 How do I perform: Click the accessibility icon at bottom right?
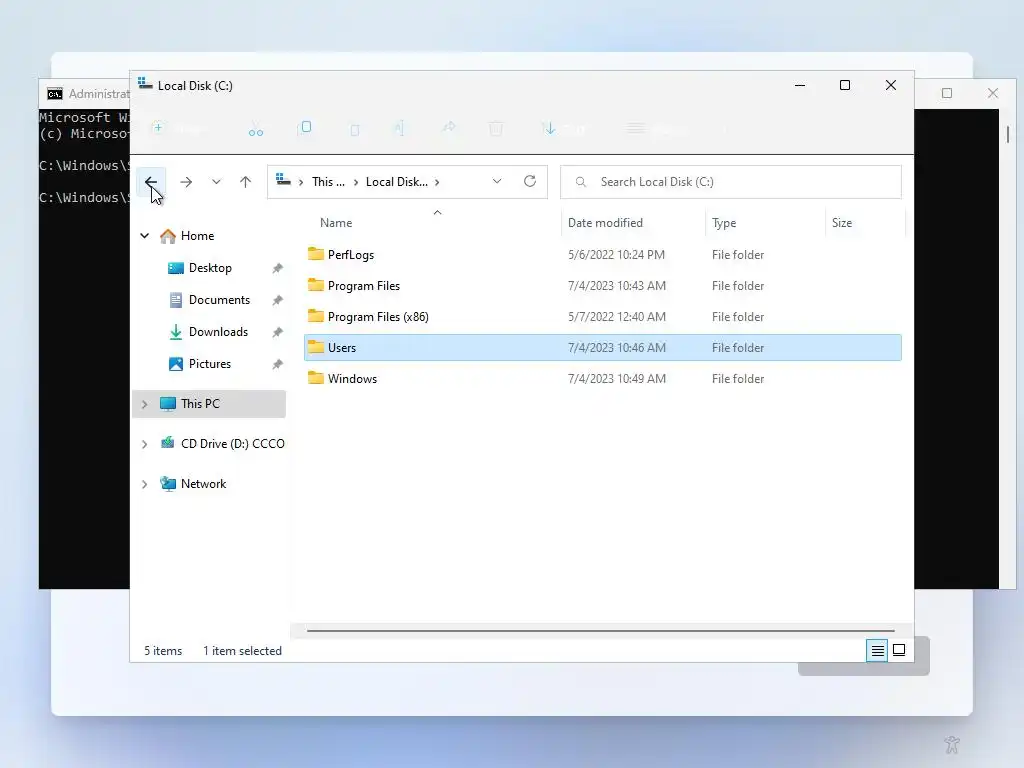click(x=952, y=744)
